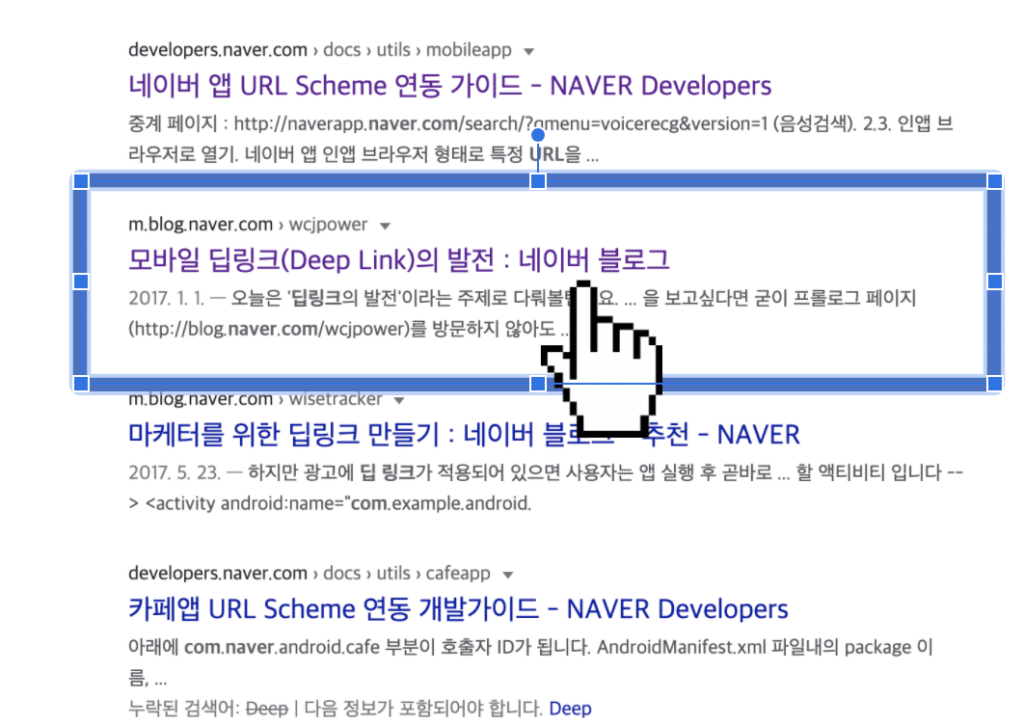Screen dimensions: 1024x725
Task: Click '(http://blog.naver.com/wcjpower)를 방문하지' snippet line
Action: [x=348, y=329]
